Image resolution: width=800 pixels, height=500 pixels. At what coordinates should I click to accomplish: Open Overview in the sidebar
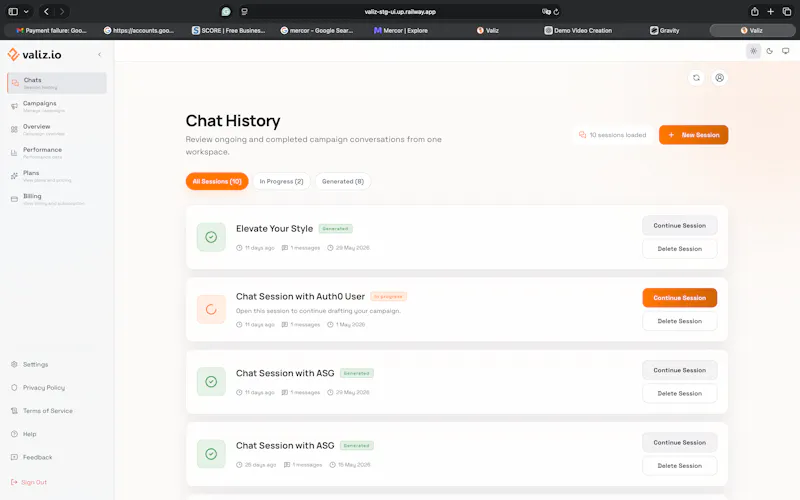57,130
